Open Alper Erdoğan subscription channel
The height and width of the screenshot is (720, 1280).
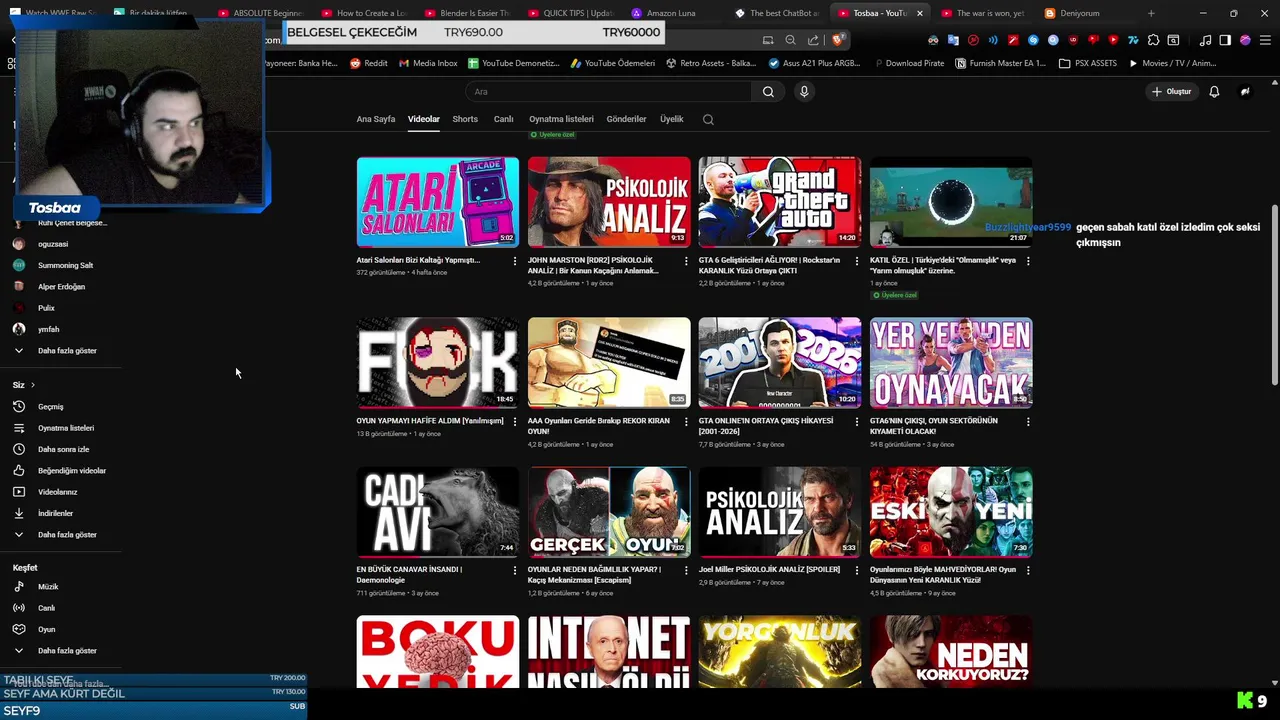point(60,286)
